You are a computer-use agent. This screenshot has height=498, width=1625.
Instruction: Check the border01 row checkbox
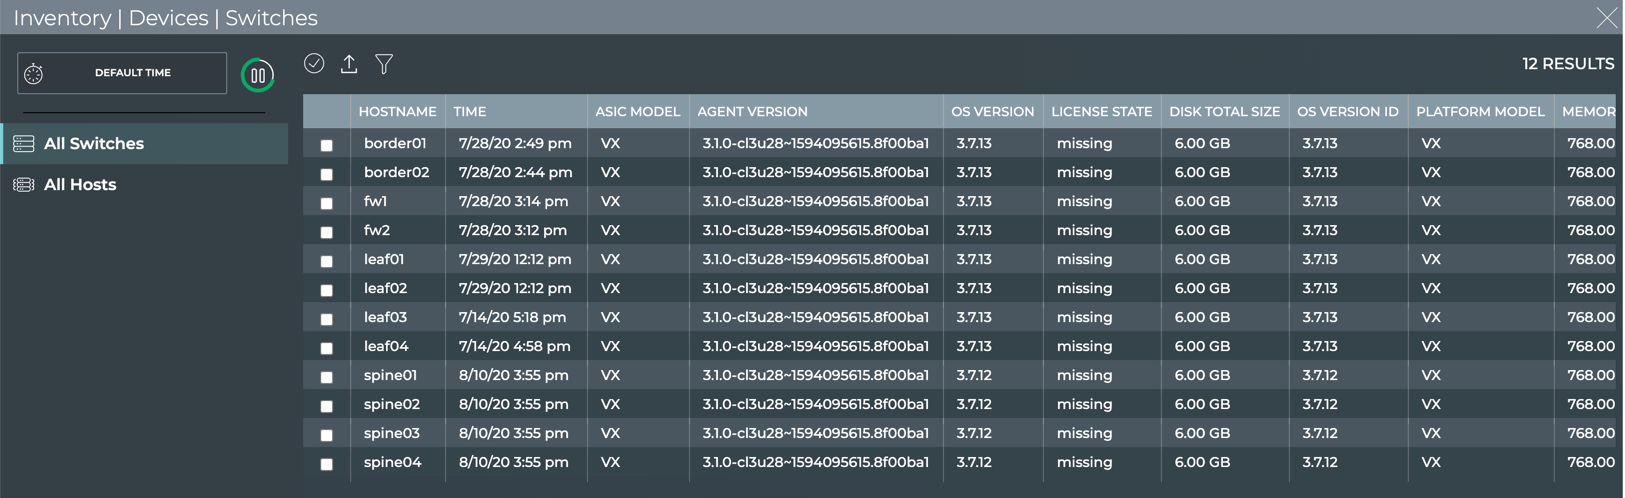pos(327,145)
